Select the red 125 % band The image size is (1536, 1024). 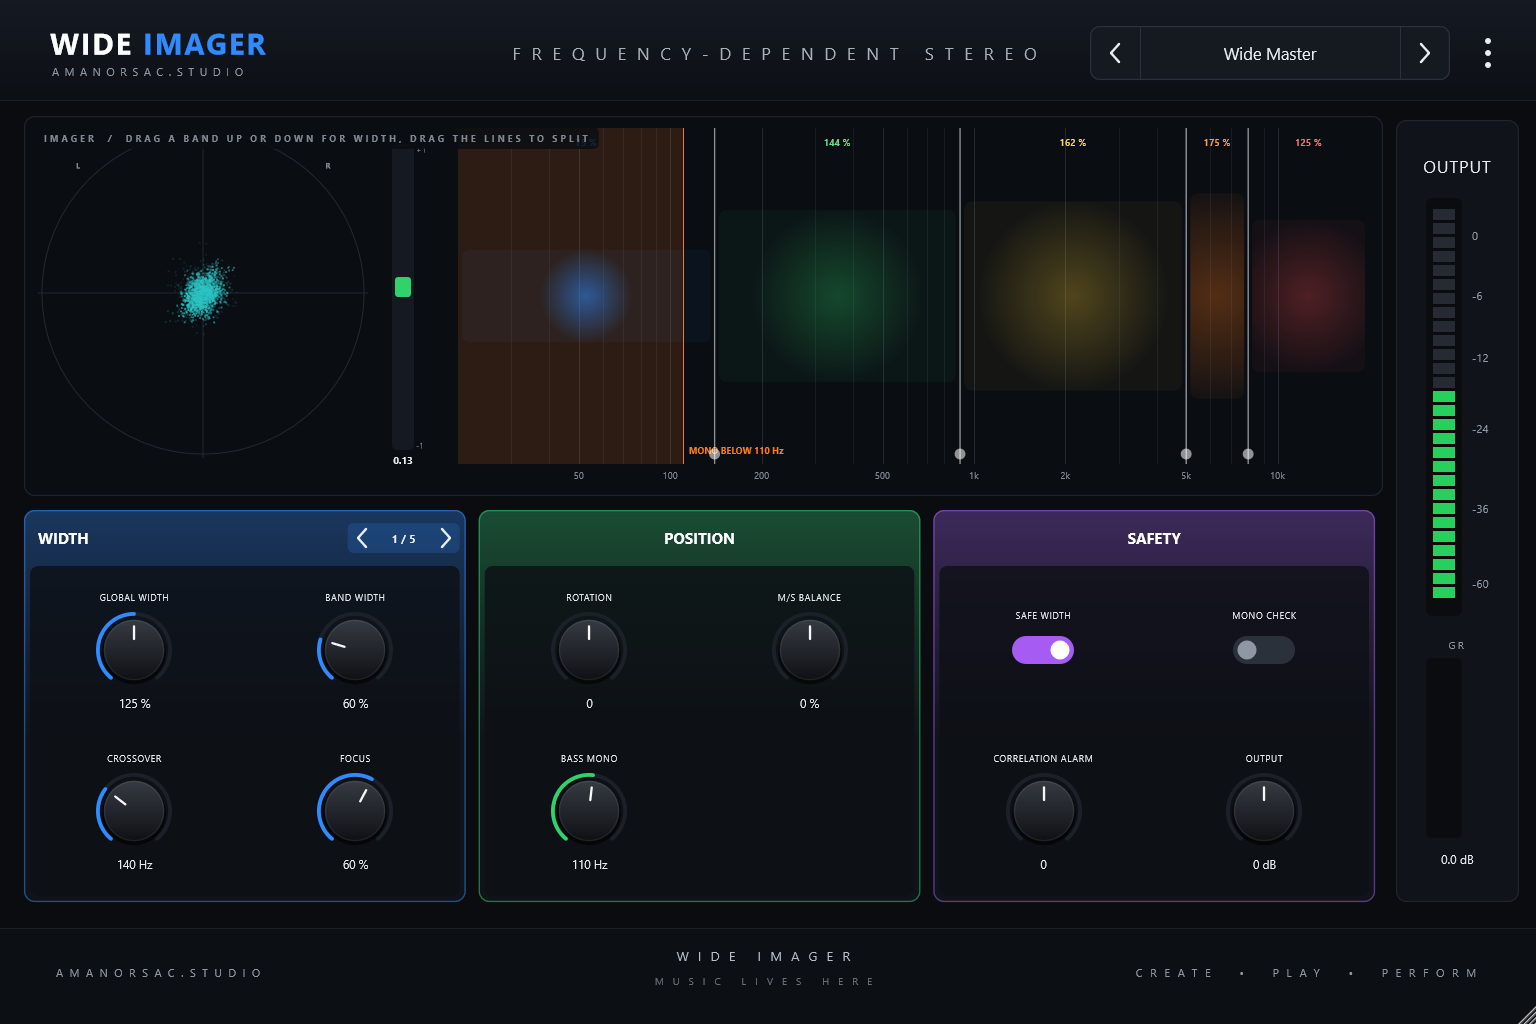point(1308,296)
